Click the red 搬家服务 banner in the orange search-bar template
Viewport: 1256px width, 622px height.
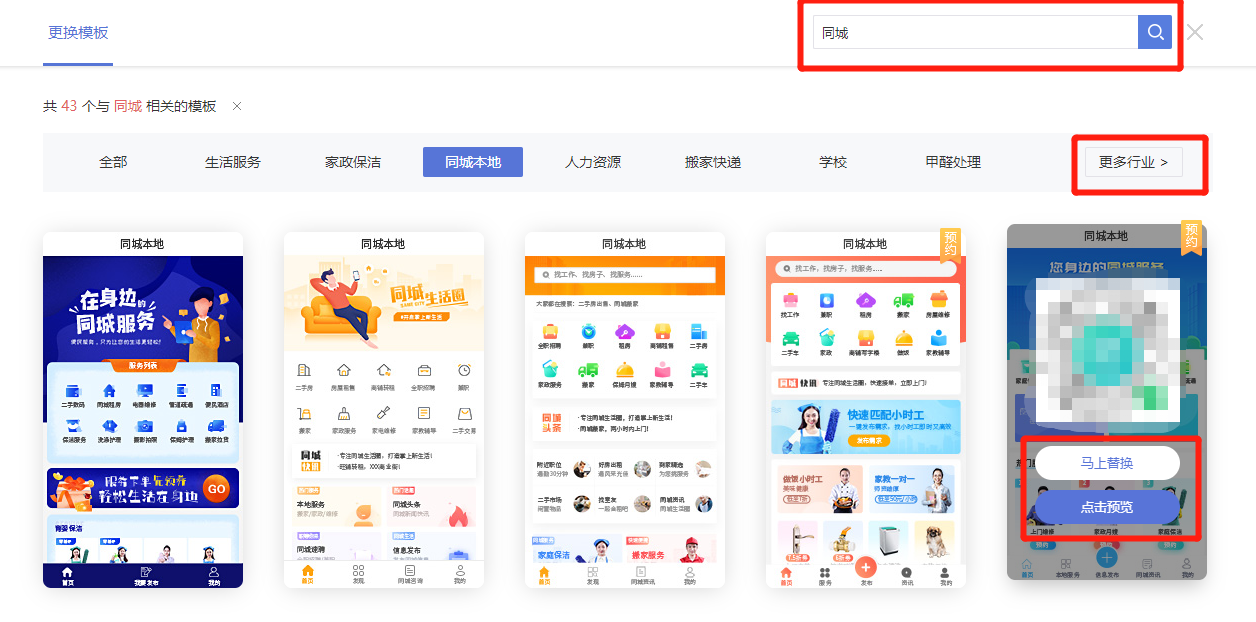point(671,550)
